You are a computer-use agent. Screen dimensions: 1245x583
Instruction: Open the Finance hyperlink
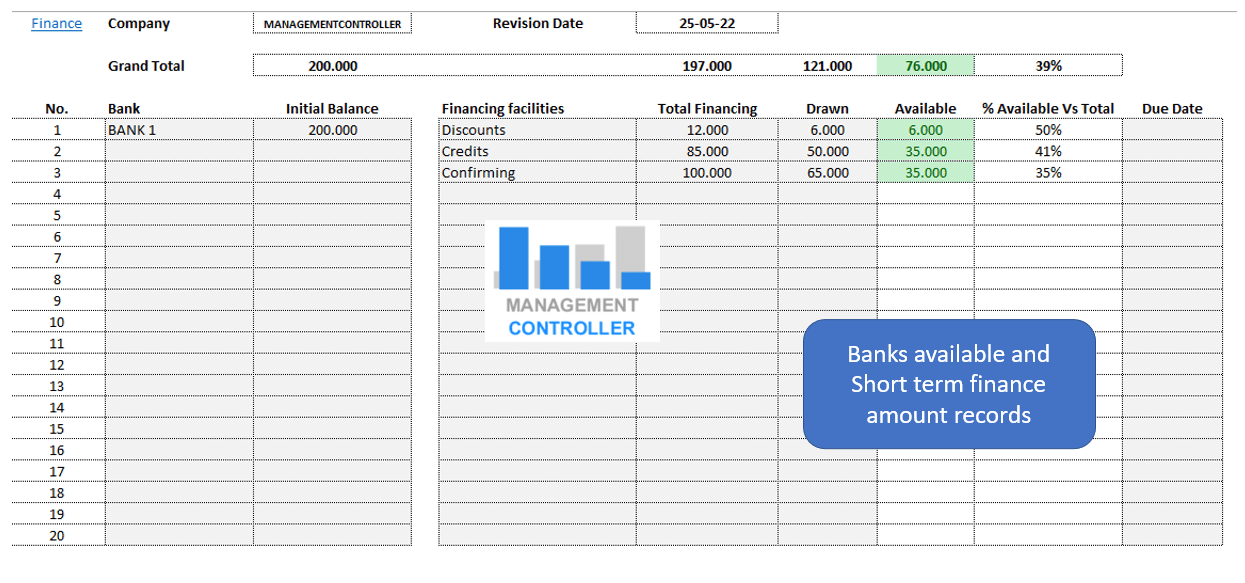pos(56,23)
